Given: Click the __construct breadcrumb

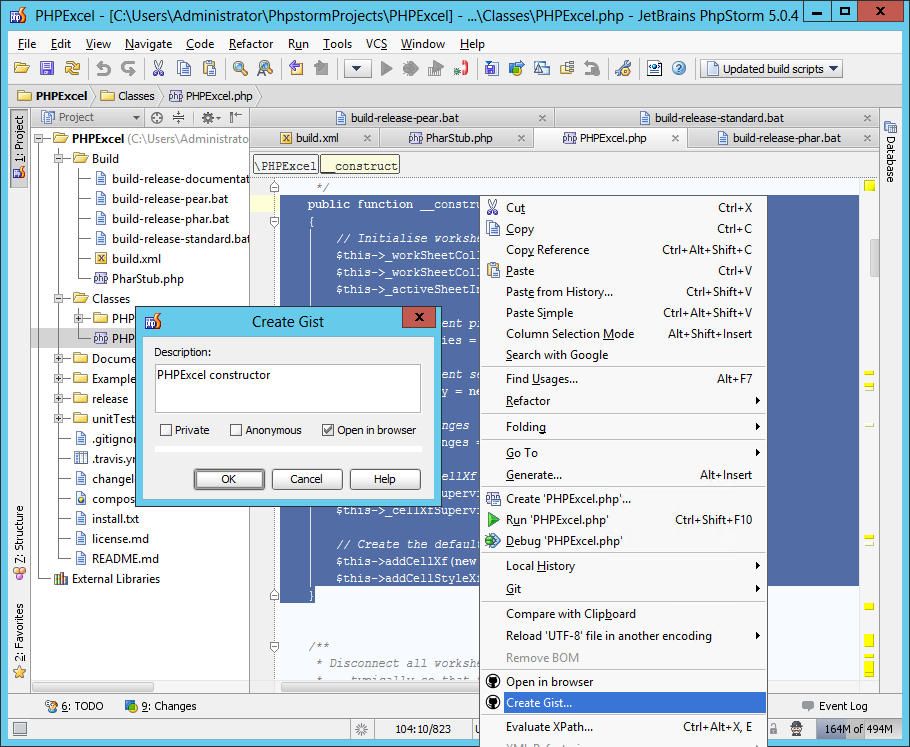Looking at the screenshot, I should pos(360,165).
